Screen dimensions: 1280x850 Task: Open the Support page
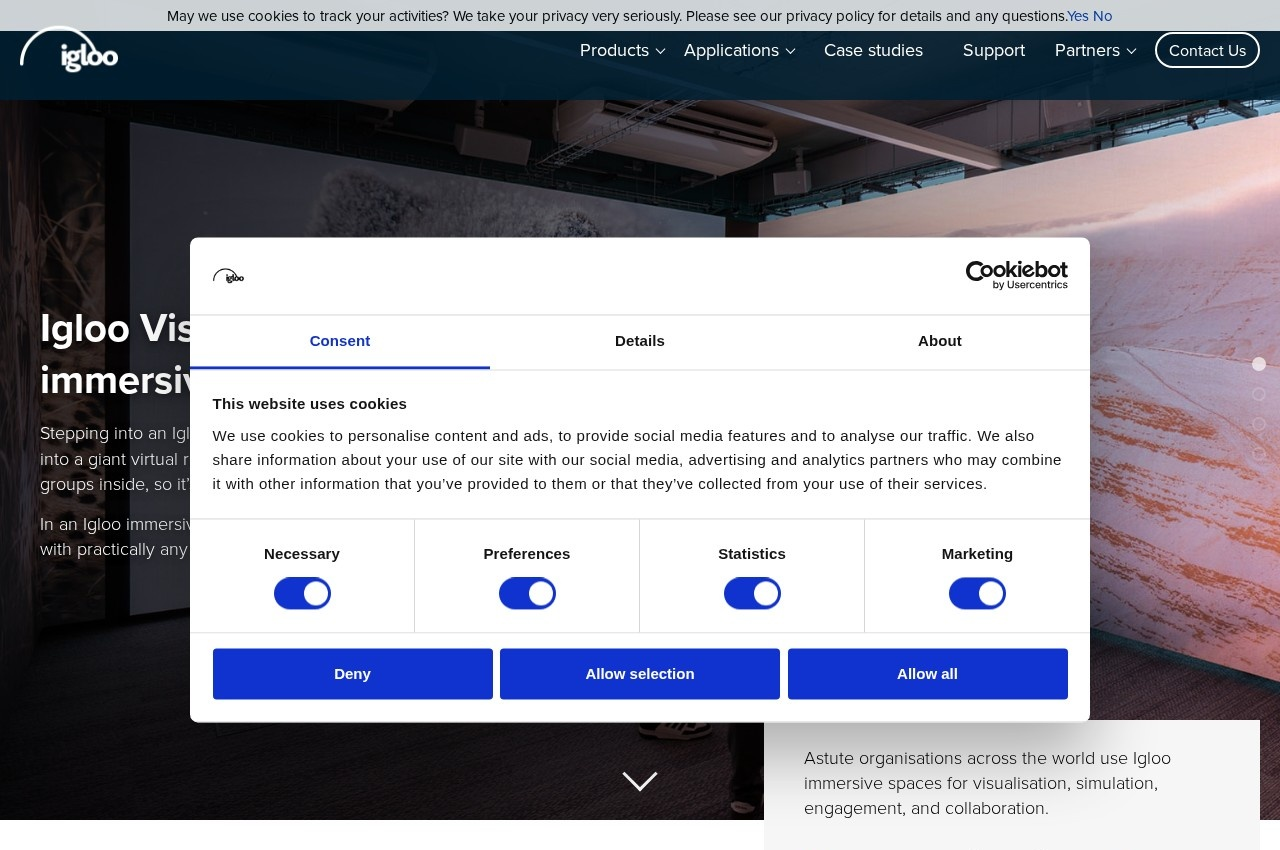[x=994, y=50]
